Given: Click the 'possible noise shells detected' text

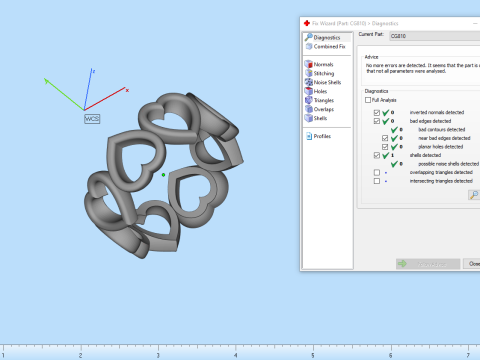Looking at the screenshot, I should (x=449, y=164).
